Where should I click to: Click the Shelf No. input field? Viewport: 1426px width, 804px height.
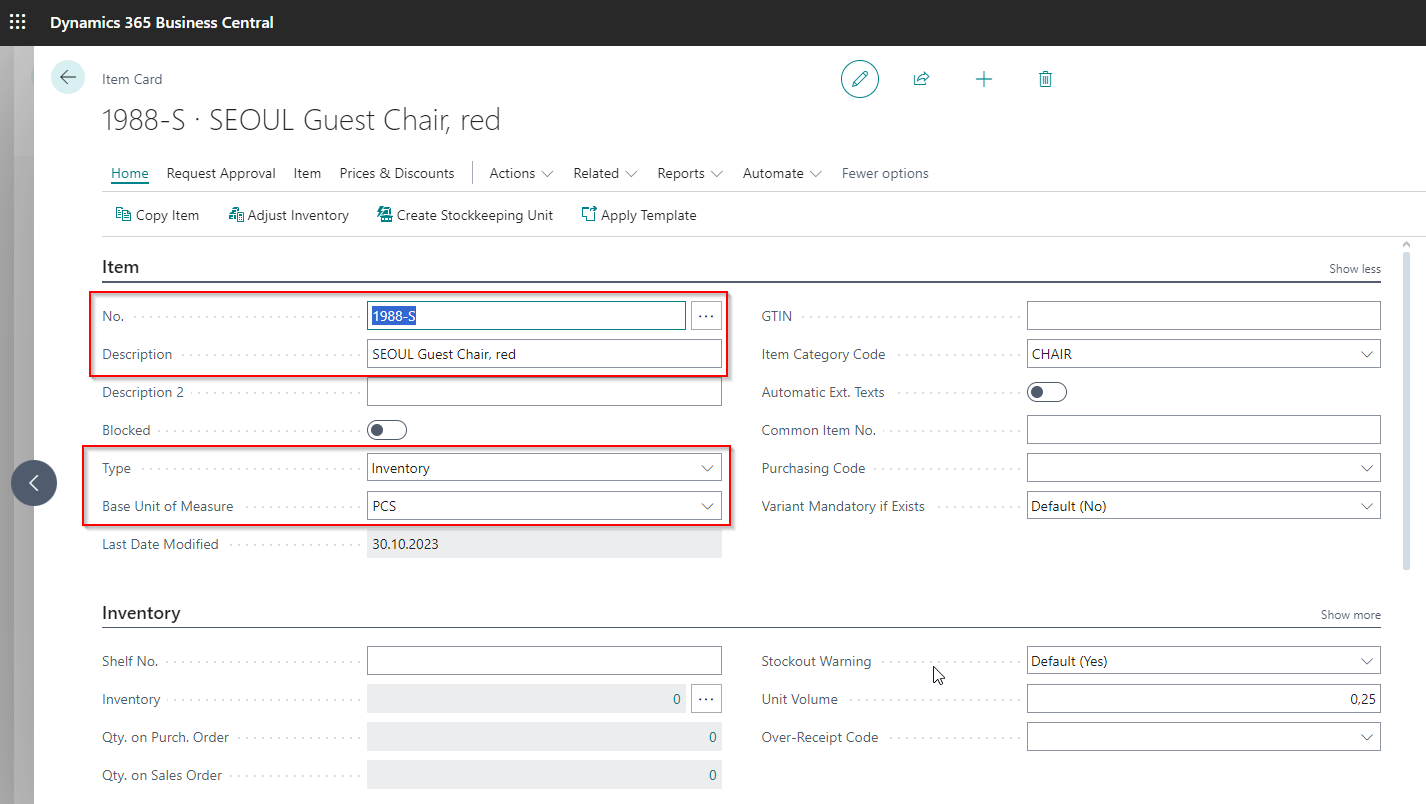point(544,661)
